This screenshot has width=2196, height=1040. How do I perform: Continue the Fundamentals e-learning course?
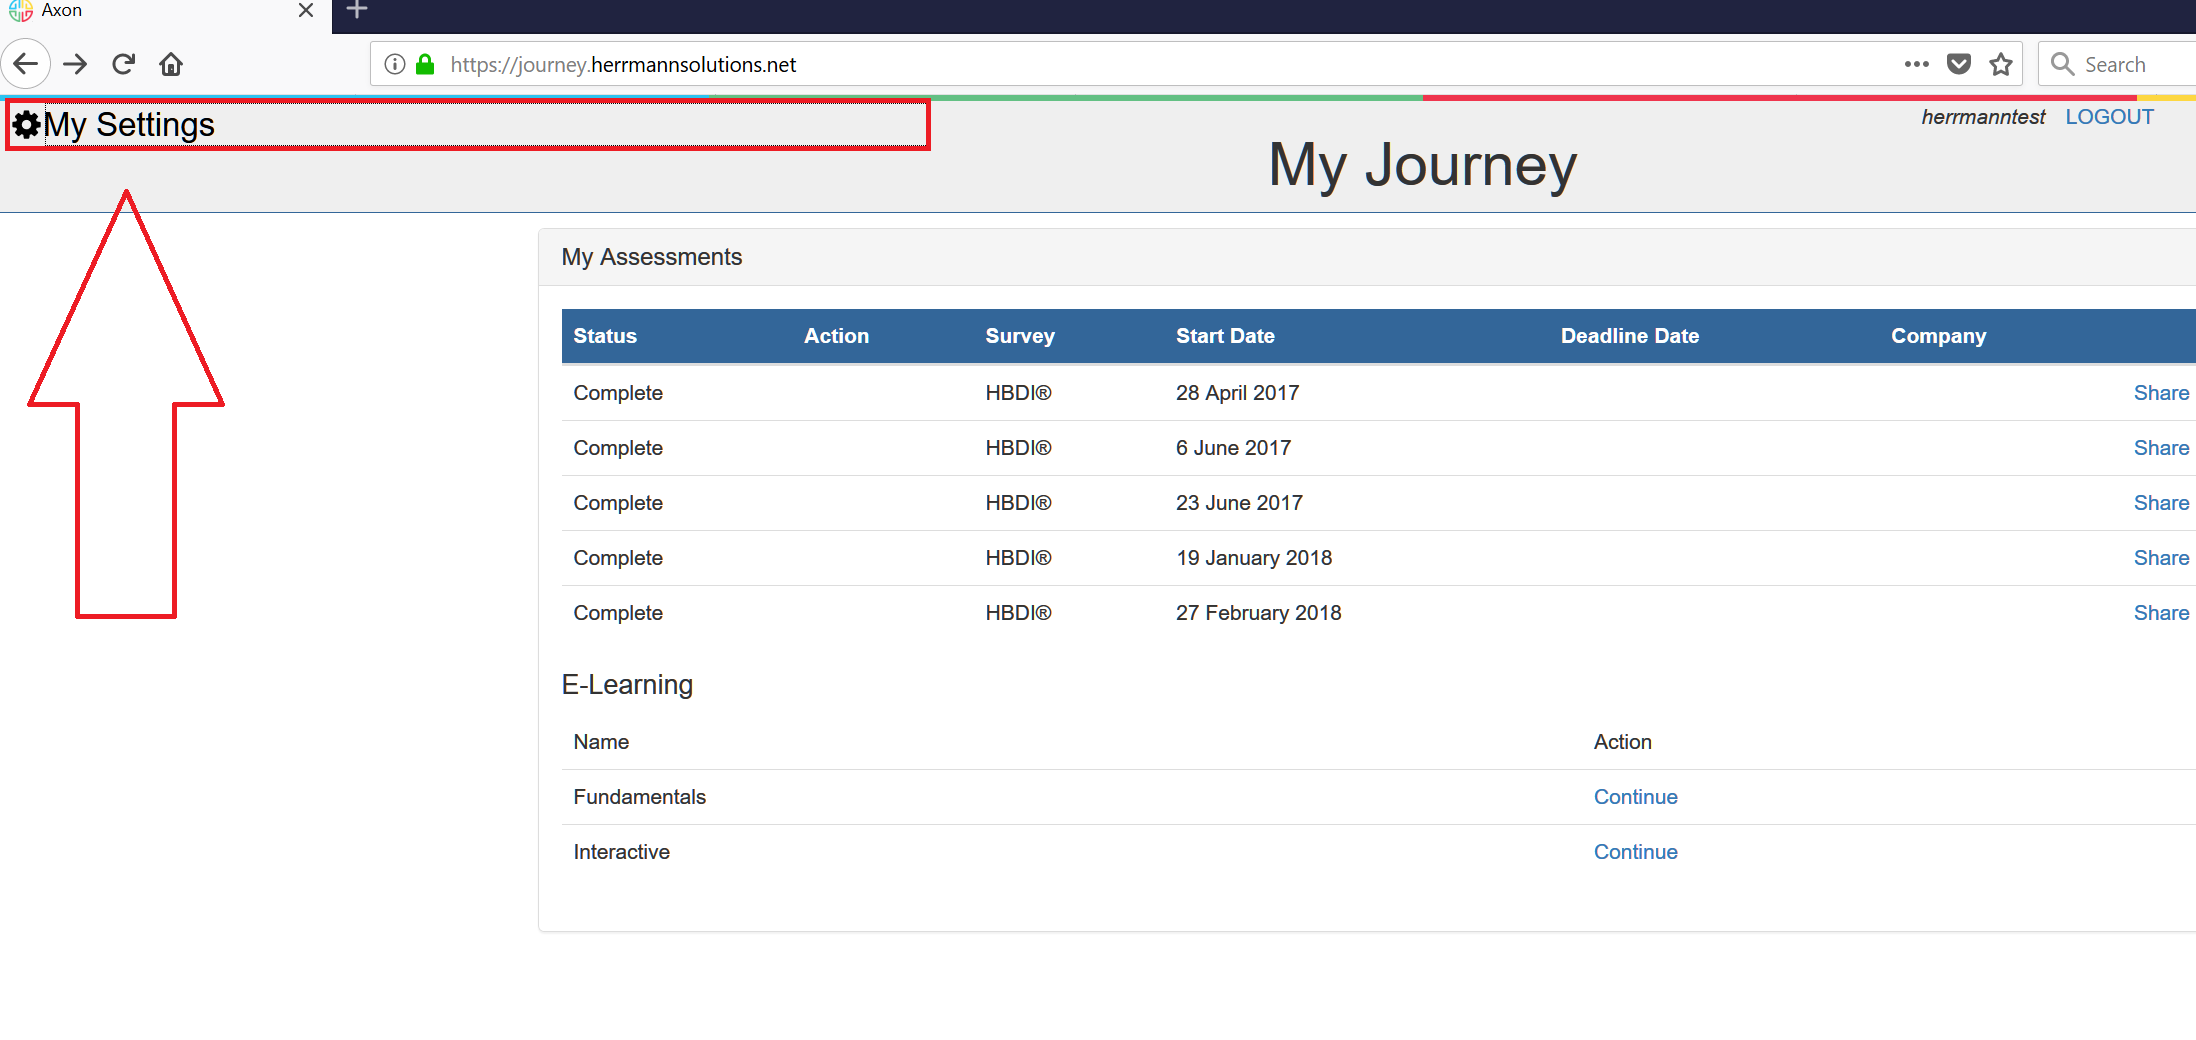click(1635, 797)
